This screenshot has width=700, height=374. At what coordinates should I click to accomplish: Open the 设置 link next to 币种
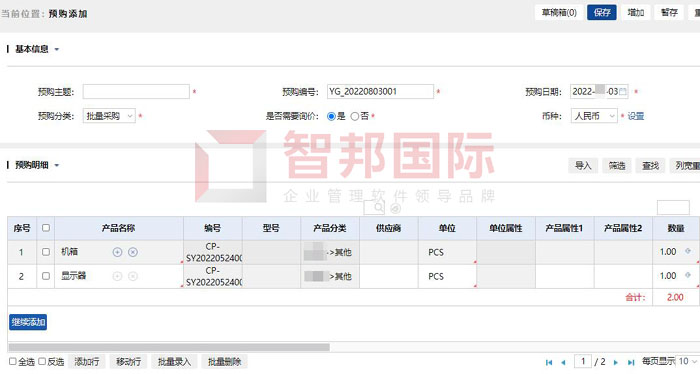[636, 116]
